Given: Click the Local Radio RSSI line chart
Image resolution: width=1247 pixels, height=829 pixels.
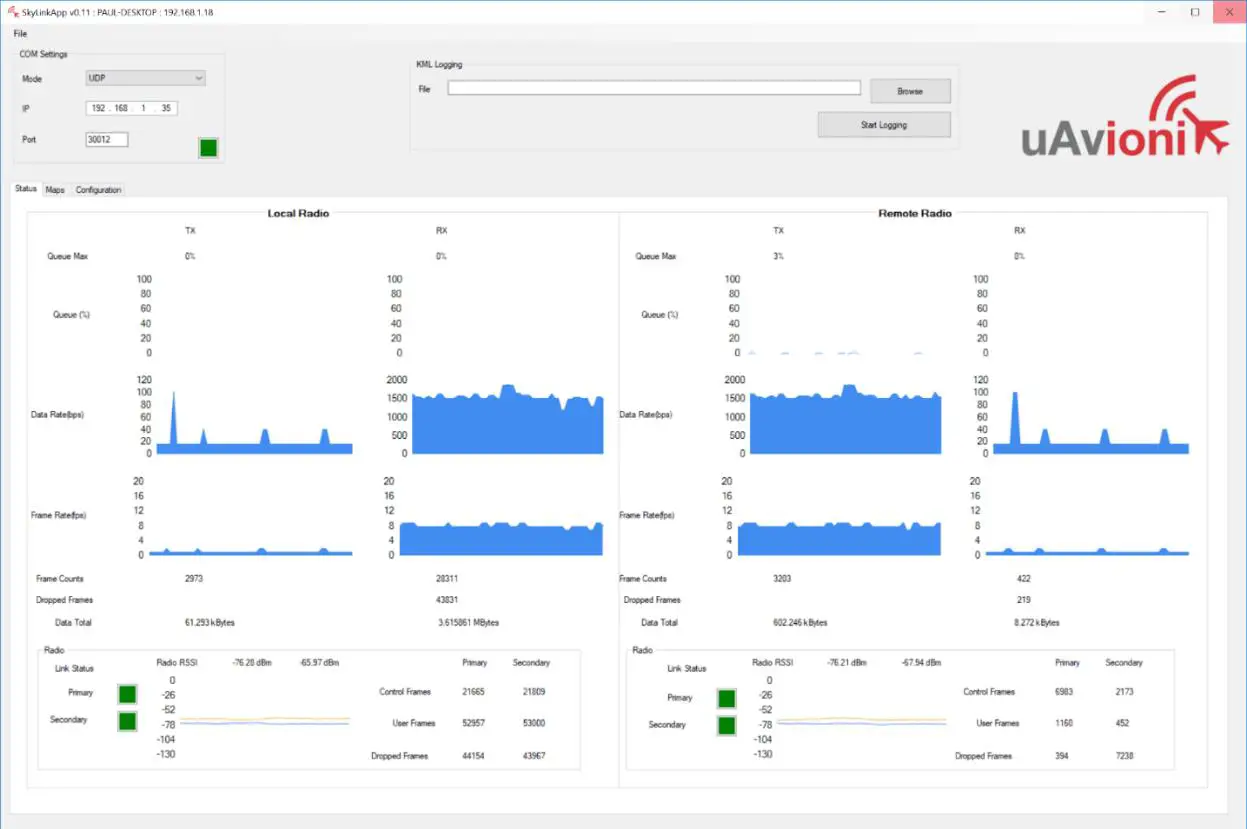Looking at the screenshot, I should 264,720.
